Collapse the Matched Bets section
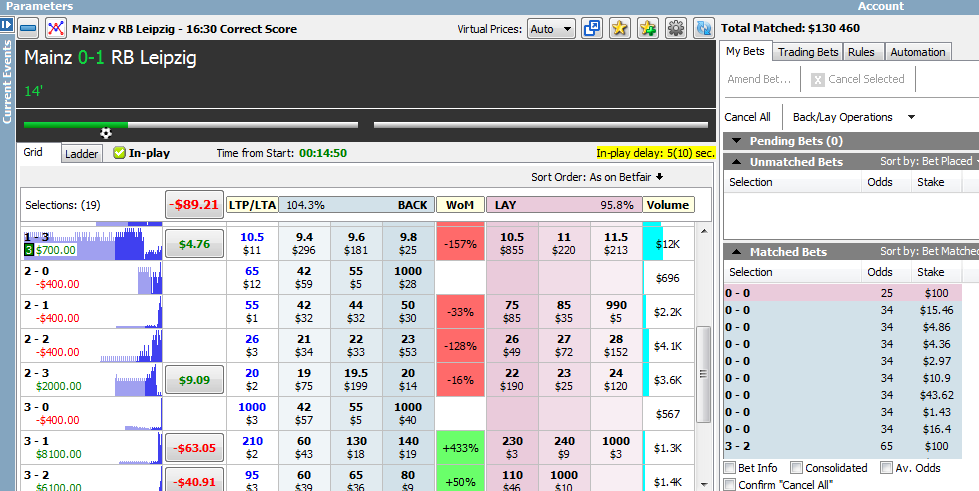The height and width of the screenshot is (491, 979). tap(737, 252)
